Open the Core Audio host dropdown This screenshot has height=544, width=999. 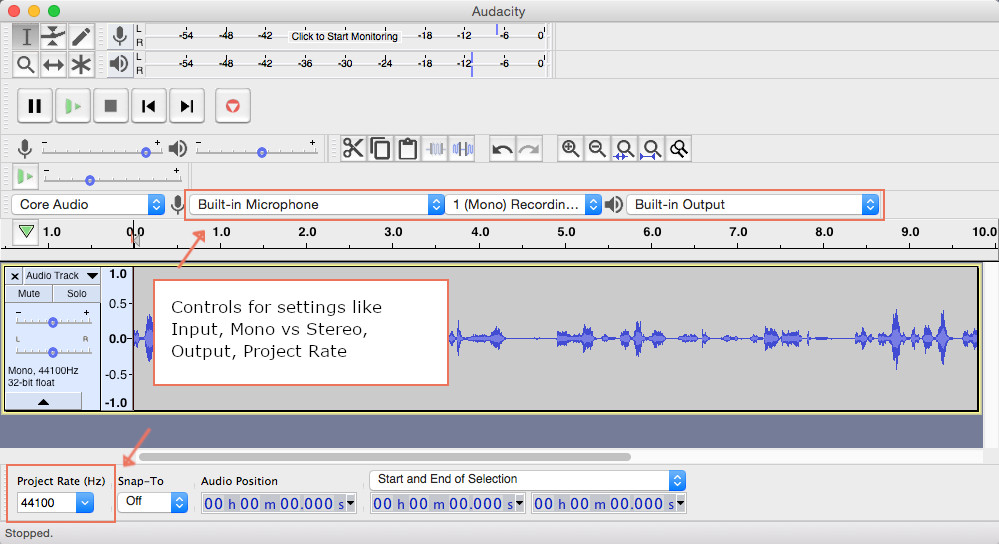click(89, 204)
